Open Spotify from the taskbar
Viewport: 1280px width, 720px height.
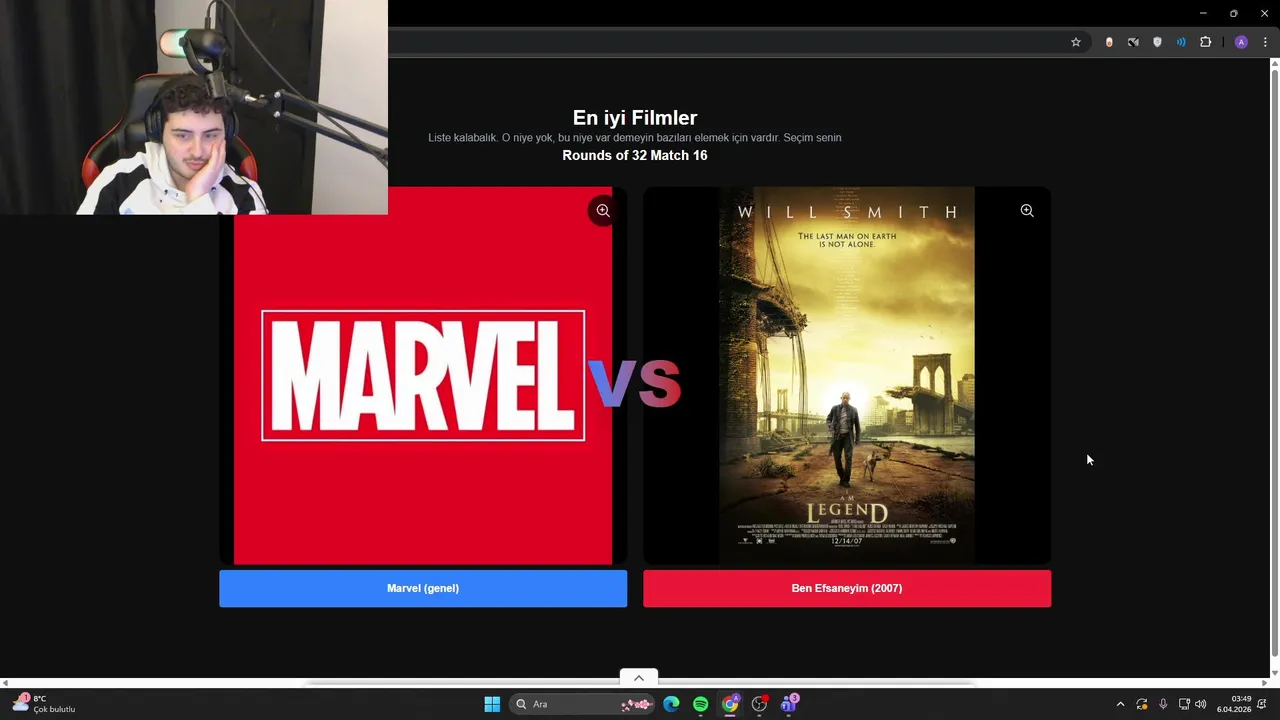[x=701, y=704]
